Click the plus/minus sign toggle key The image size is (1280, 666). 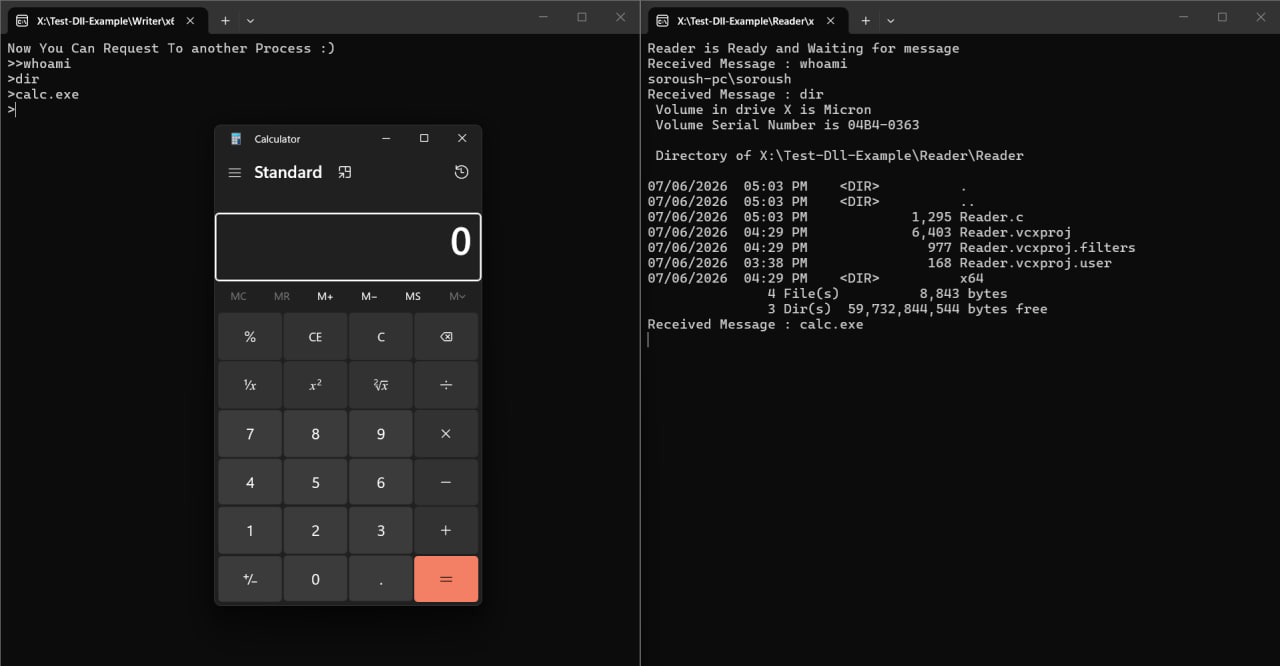[x=250, y=579]
